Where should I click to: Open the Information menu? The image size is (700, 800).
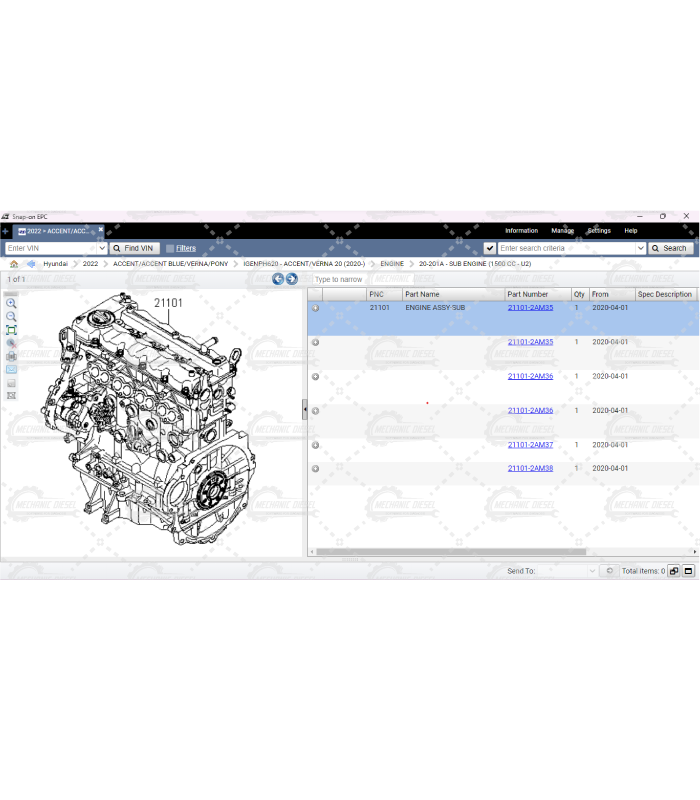pos(521,231)
